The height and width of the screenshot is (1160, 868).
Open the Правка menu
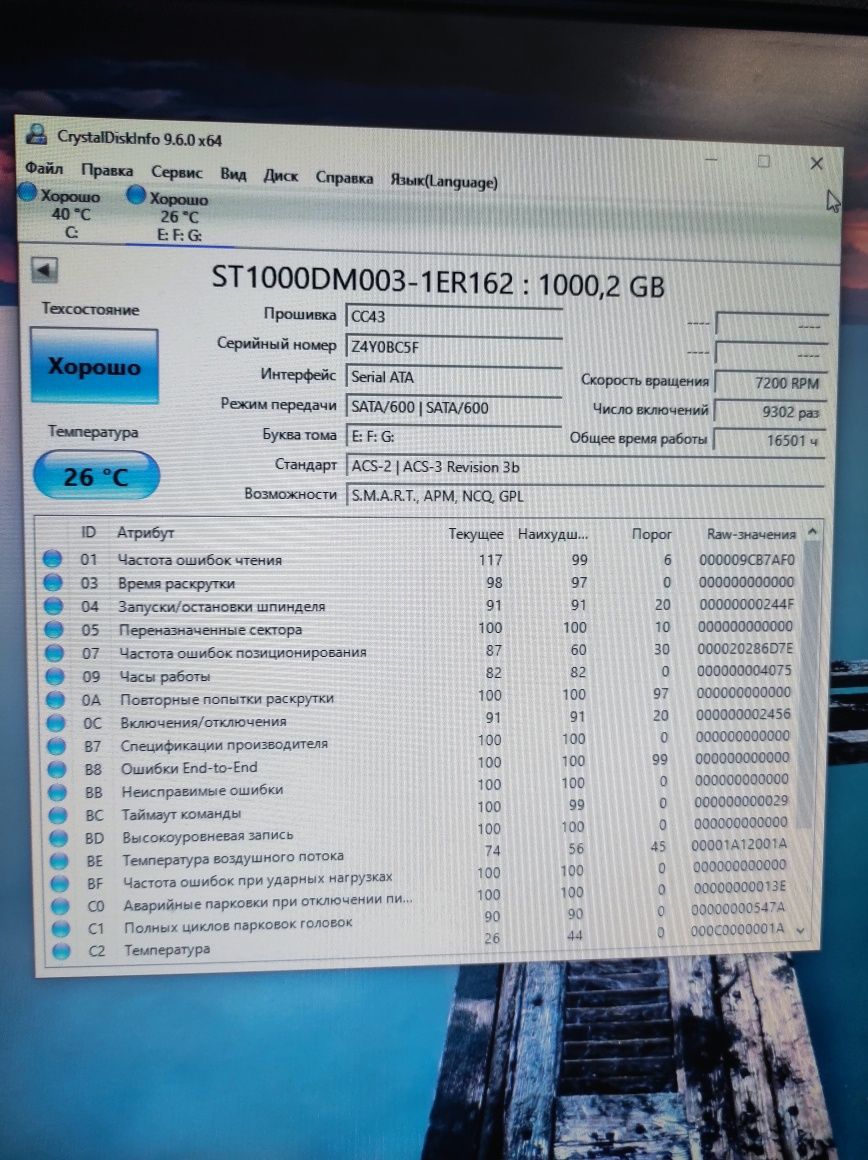[107, 171]
